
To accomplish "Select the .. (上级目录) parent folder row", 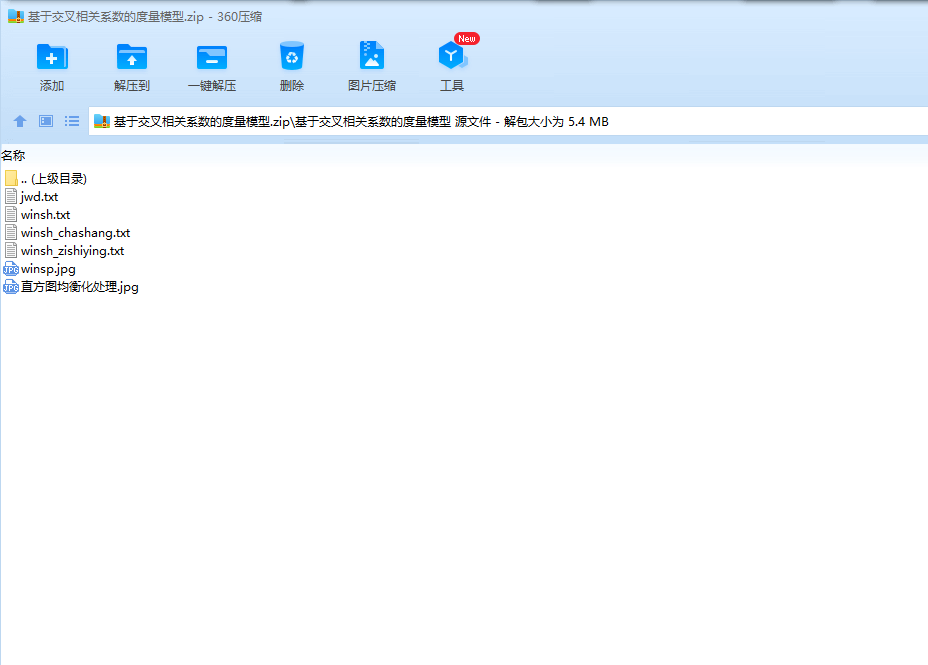I will pyautogui.click(x=46, y=179).
